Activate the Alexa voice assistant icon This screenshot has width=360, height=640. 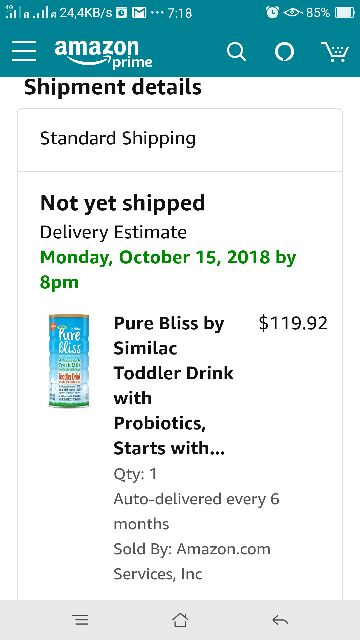tap(284, 52)
